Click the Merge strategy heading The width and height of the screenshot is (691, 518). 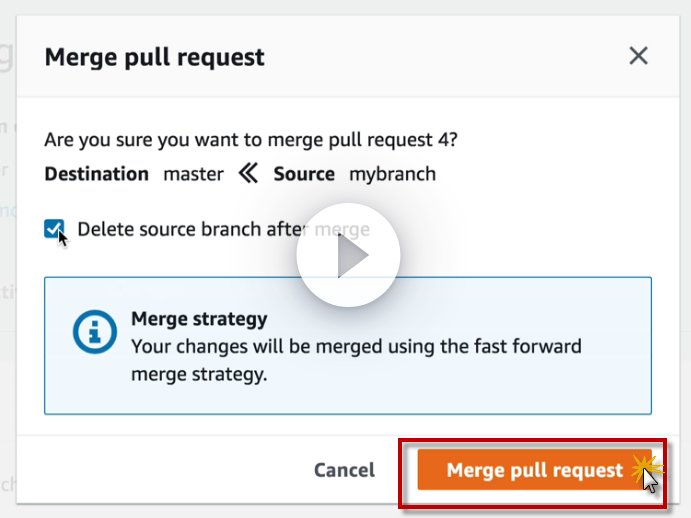click(x=199, y=320)
